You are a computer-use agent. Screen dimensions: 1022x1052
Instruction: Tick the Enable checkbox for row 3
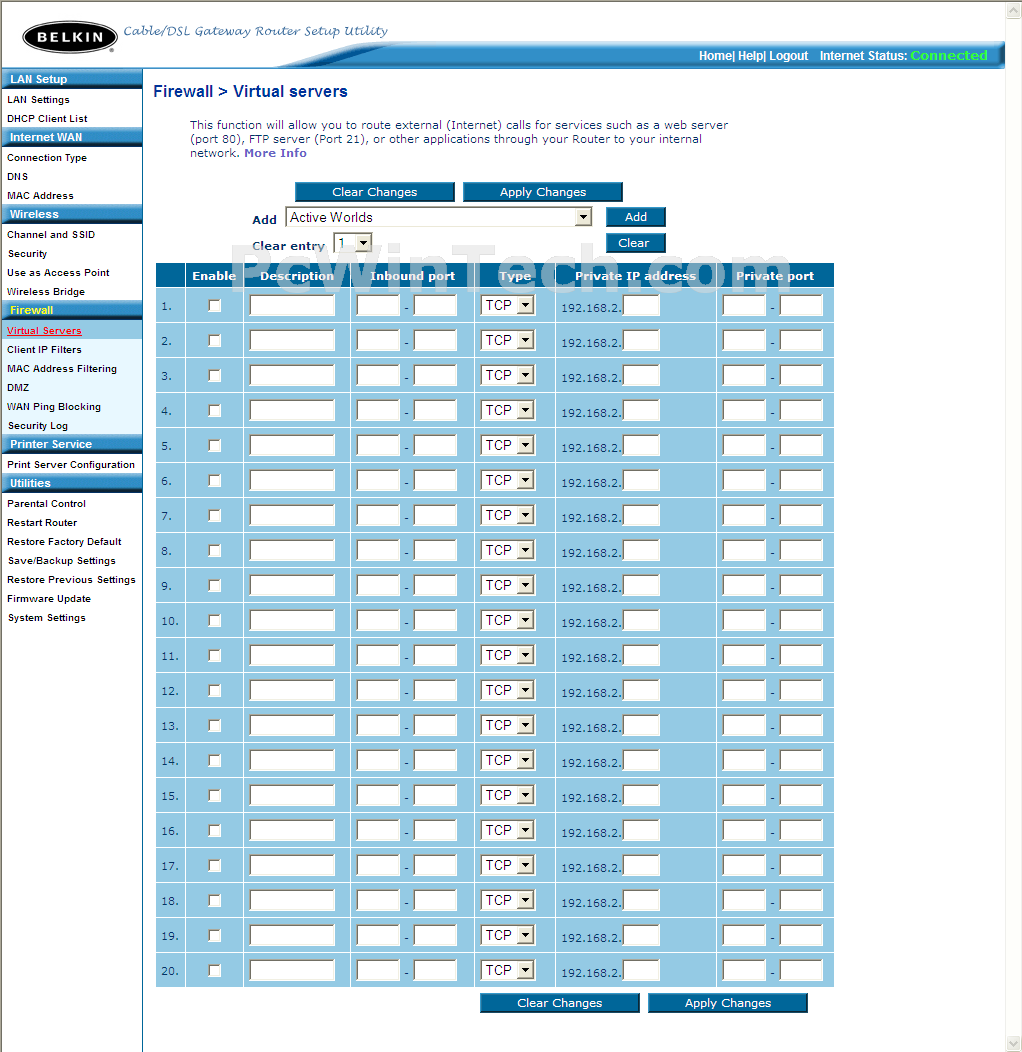point(215,376)
